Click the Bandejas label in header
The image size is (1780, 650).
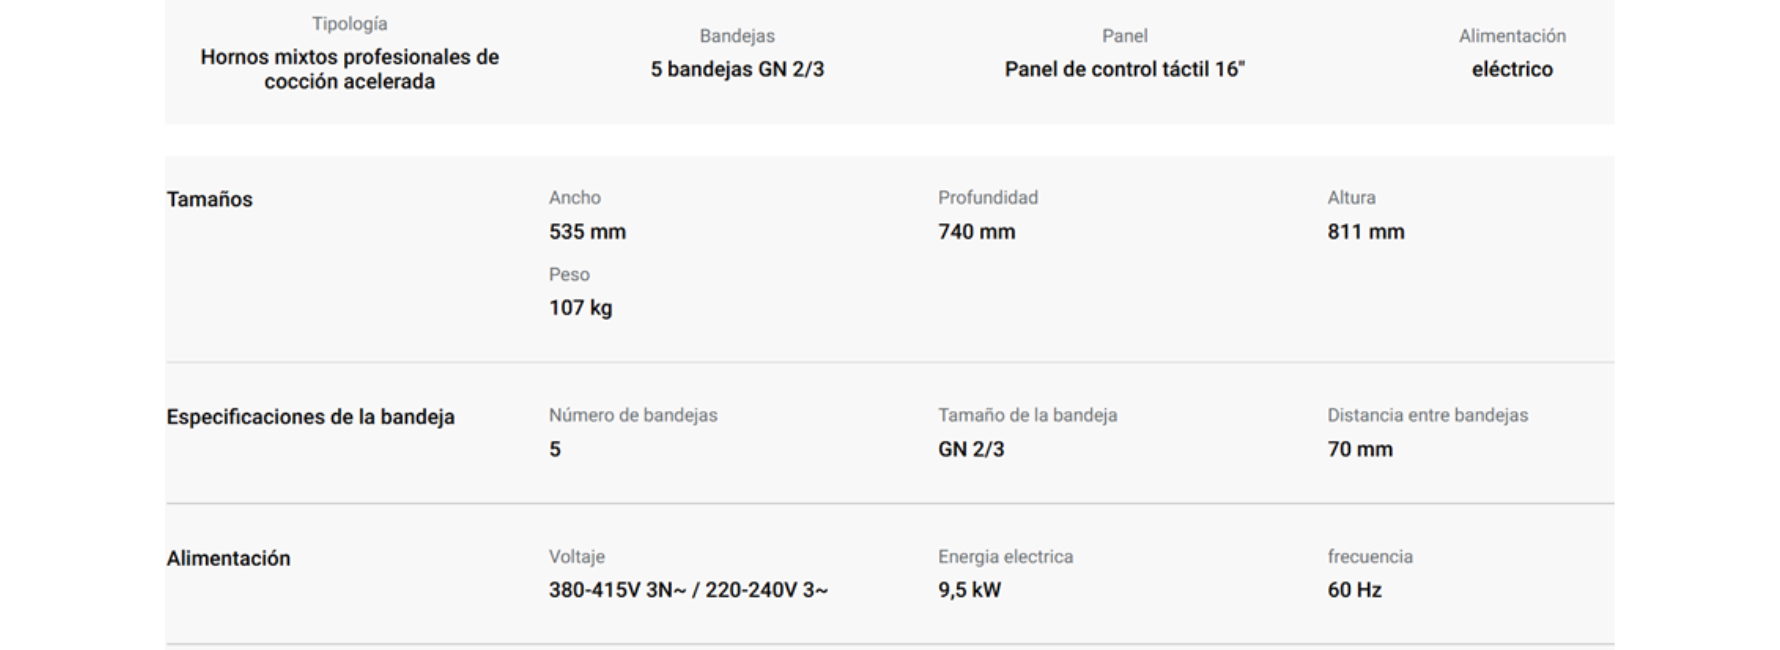pos(737,36)
